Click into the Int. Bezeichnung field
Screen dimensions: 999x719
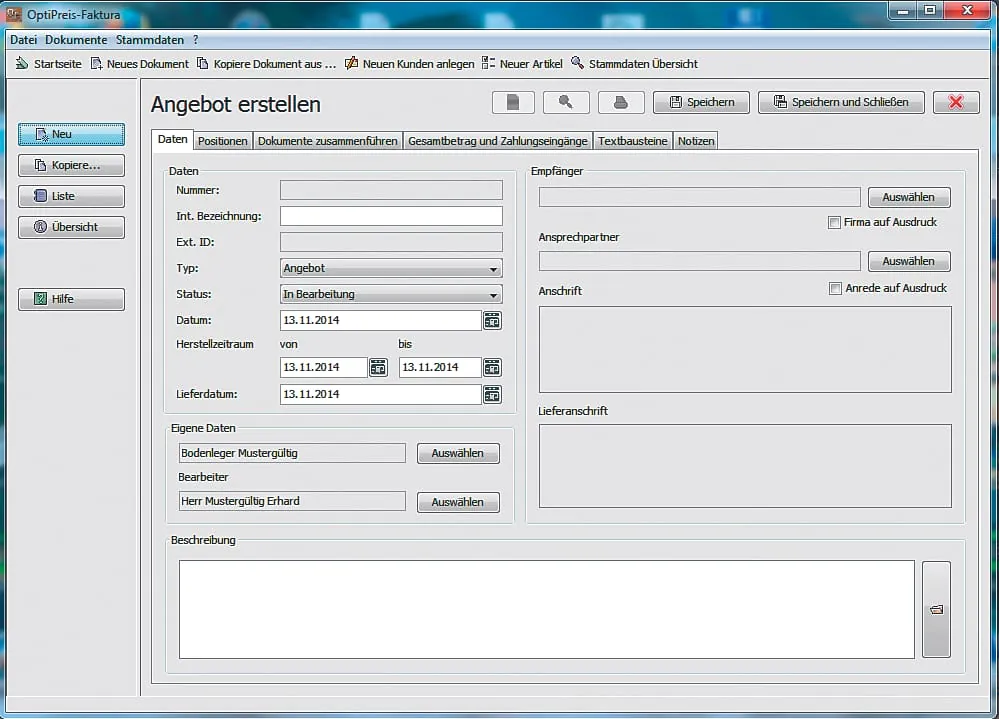pyautogui.click(x=391, y=217)
